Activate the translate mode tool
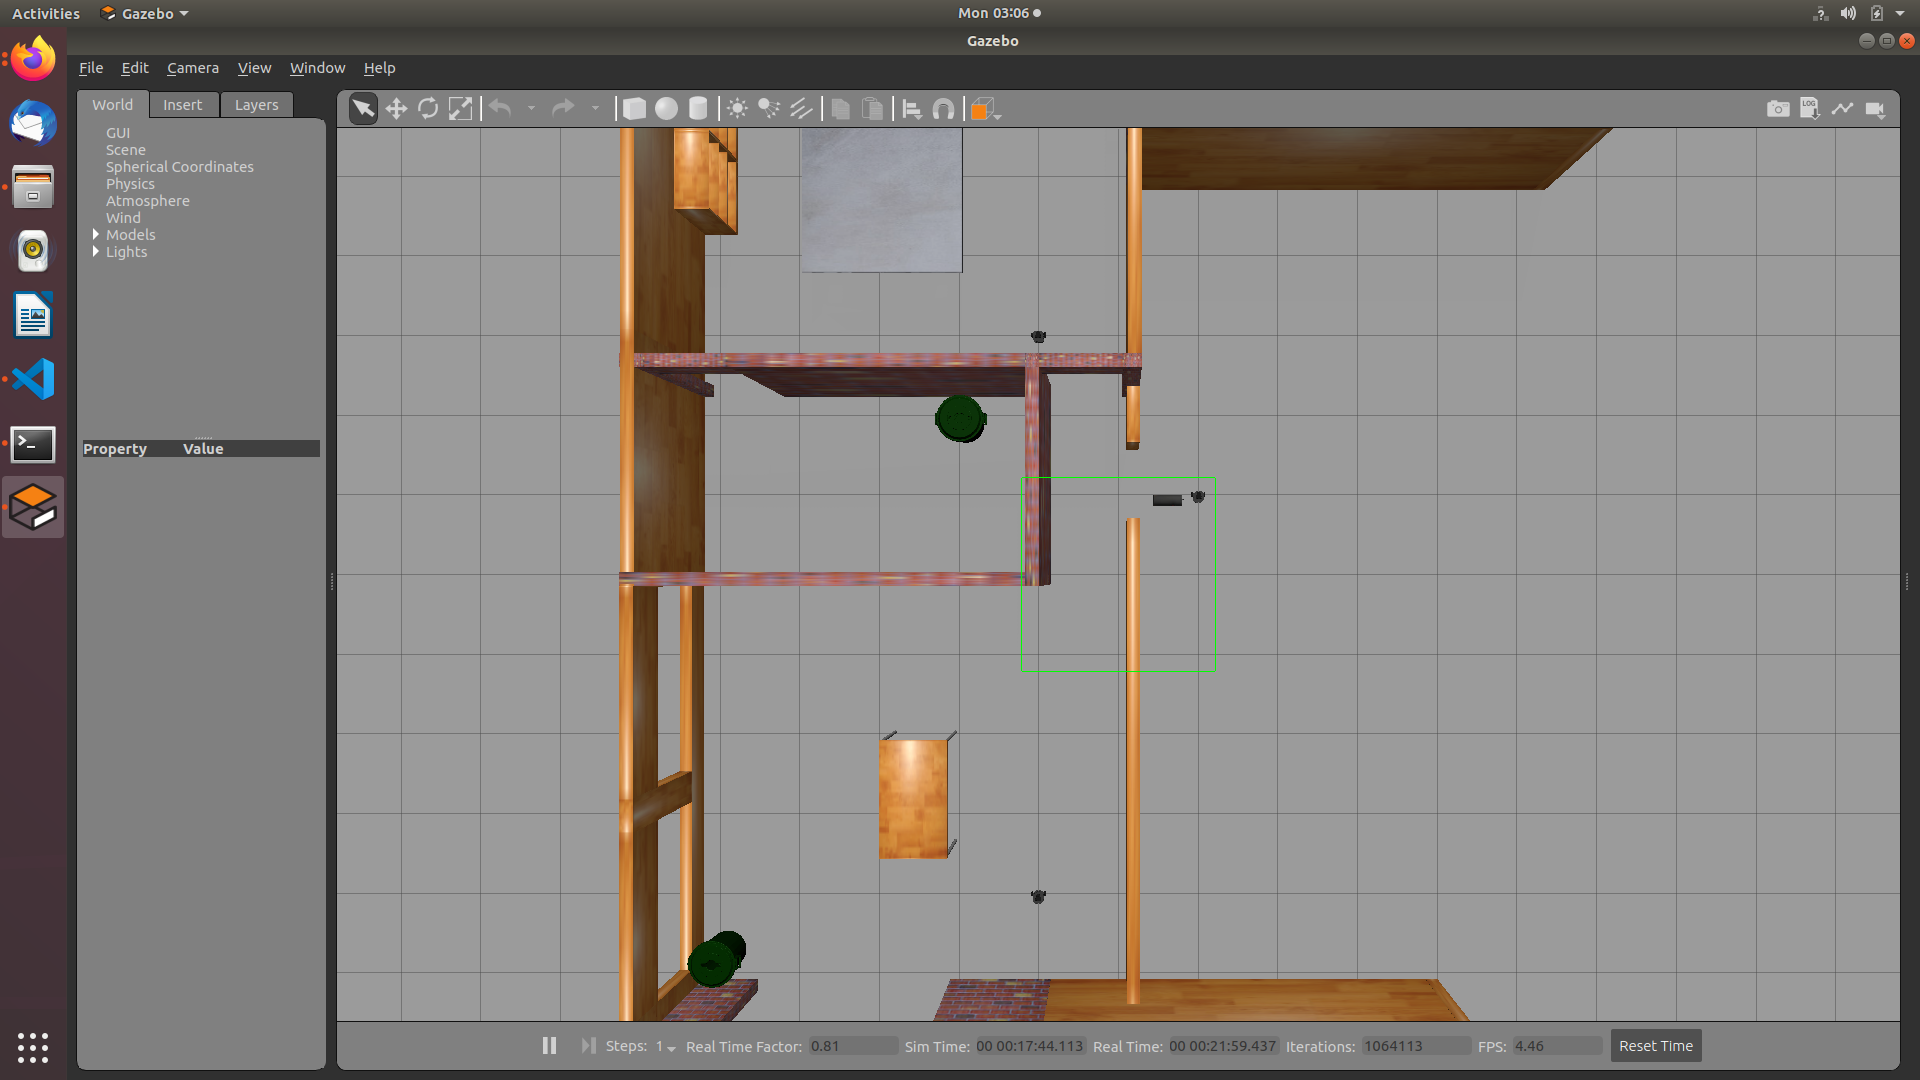 pyautogui.click(x=396, y=108)
